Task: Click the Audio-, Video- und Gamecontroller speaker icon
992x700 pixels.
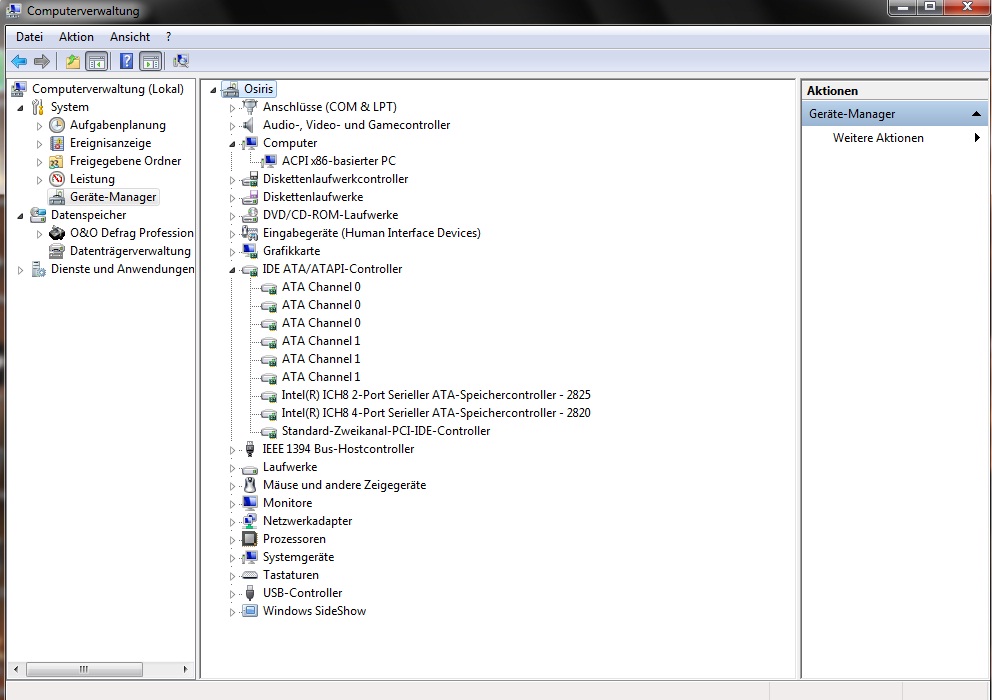Action: click(249, 125)
